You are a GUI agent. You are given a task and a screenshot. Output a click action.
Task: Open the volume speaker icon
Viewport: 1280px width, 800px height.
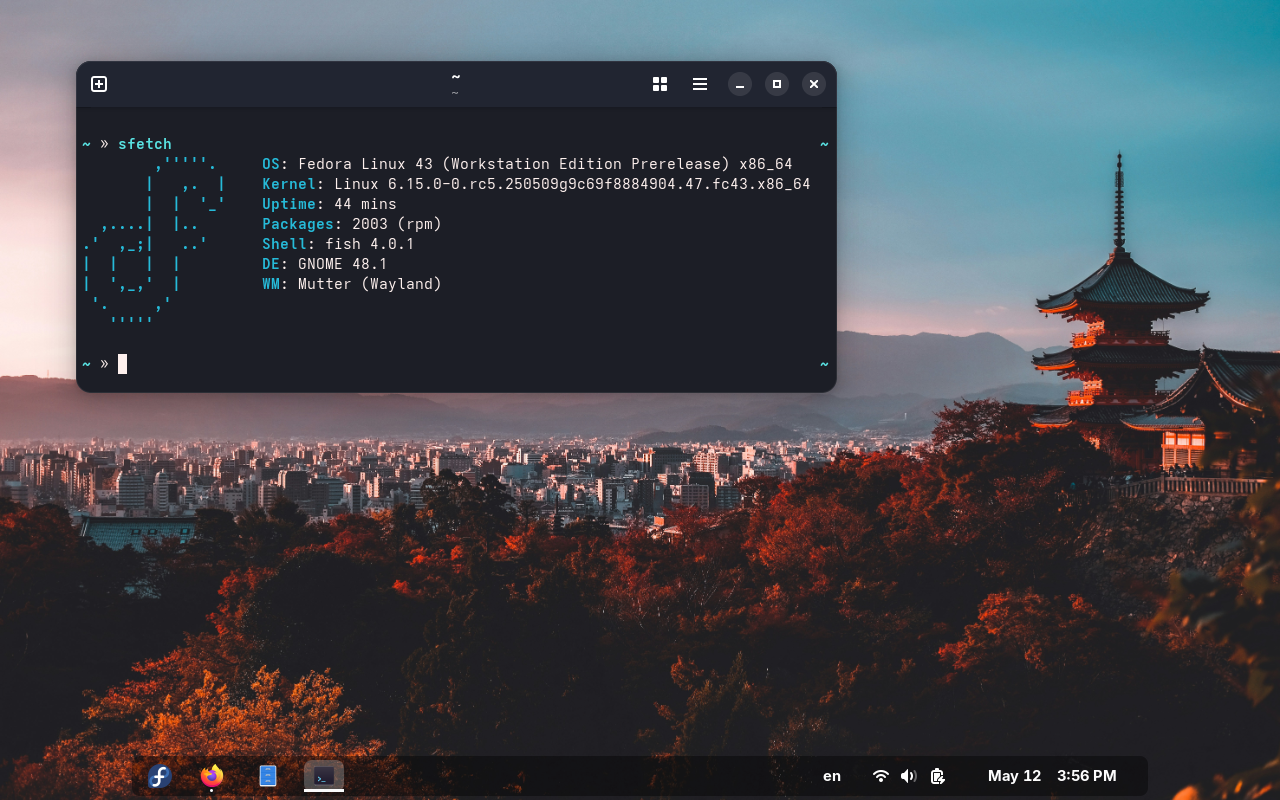(x=908, y=776)
